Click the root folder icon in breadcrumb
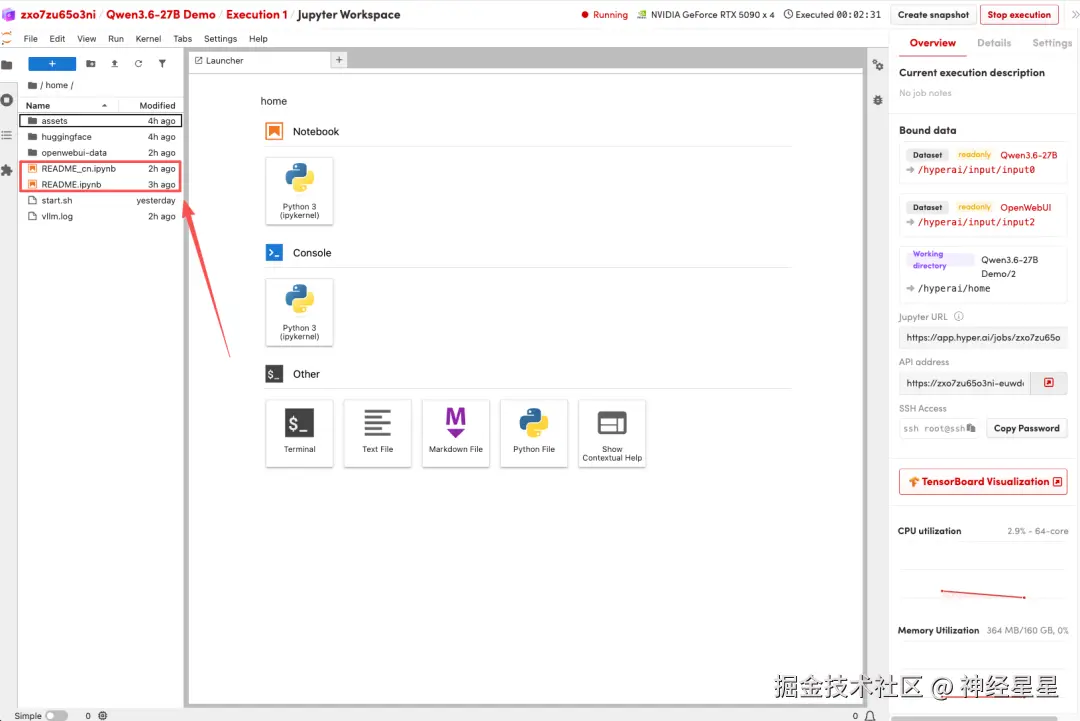 [32, 85]
